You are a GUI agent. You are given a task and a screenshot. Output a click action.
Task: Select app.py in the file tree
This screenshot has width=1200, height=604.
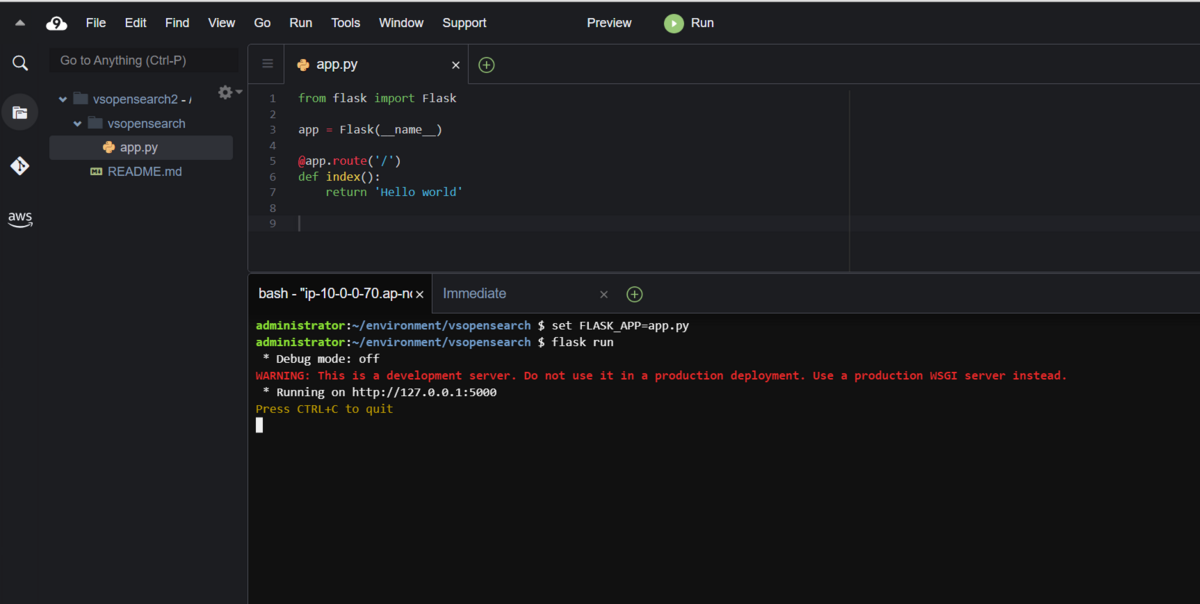pos(141,147)
